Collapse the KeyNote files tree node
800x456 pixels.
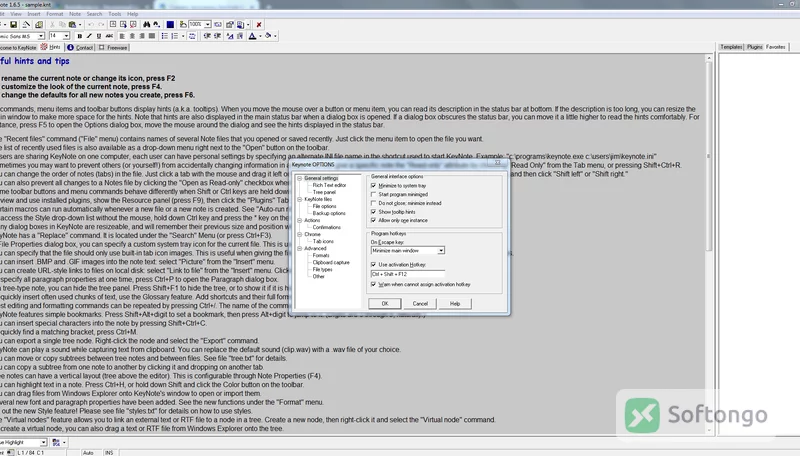[x=300, y=199]
